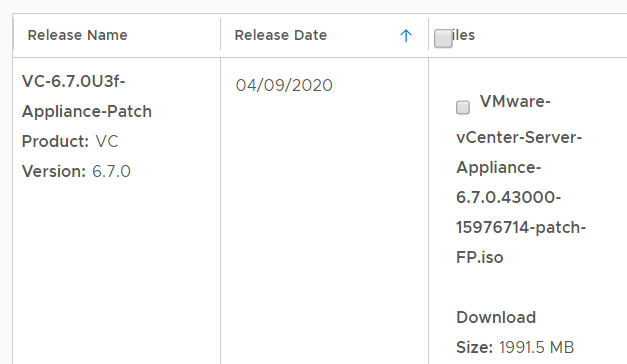
Task: Click the Files column header label
Action: tap(463, 35)
